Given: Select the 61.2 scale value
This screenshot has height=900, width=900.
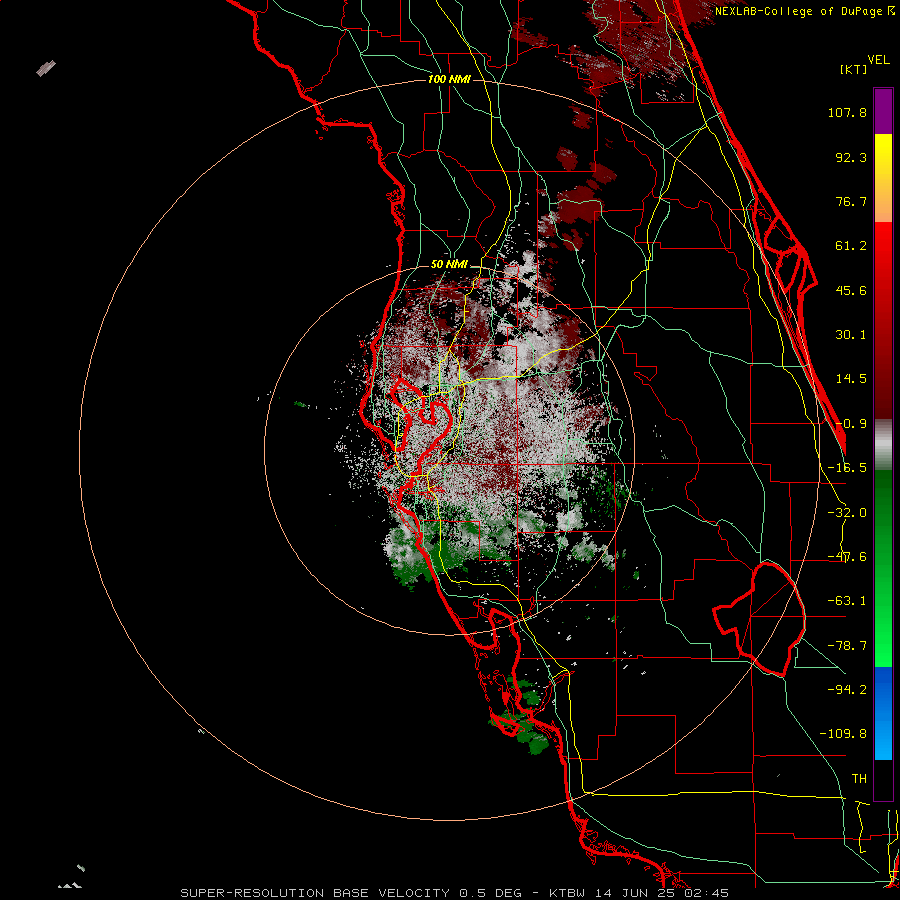Looking at the screenshot, I should 851,246.
